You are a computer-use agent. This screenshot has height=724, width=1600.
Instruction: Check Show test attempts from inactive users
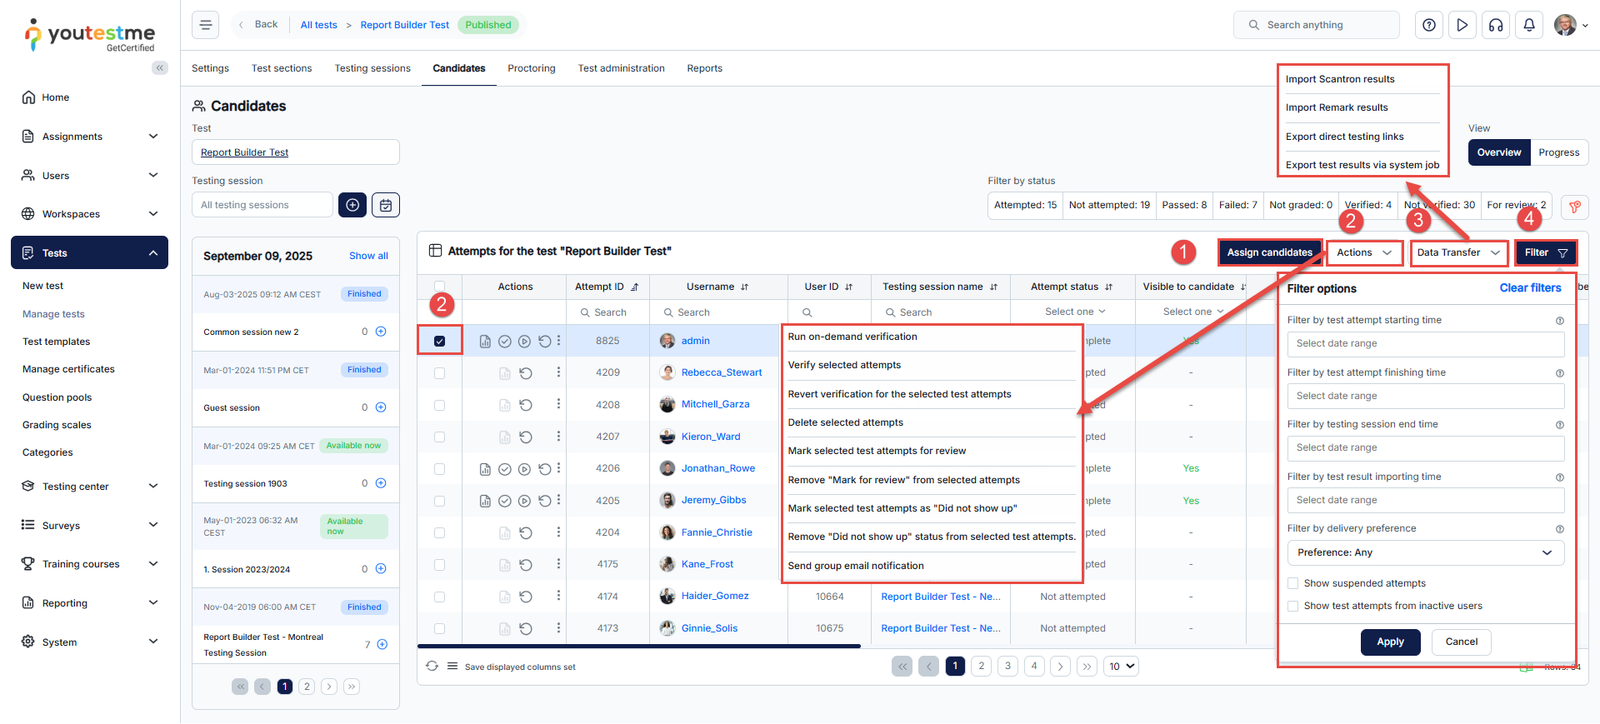[x=1293, y=606]
